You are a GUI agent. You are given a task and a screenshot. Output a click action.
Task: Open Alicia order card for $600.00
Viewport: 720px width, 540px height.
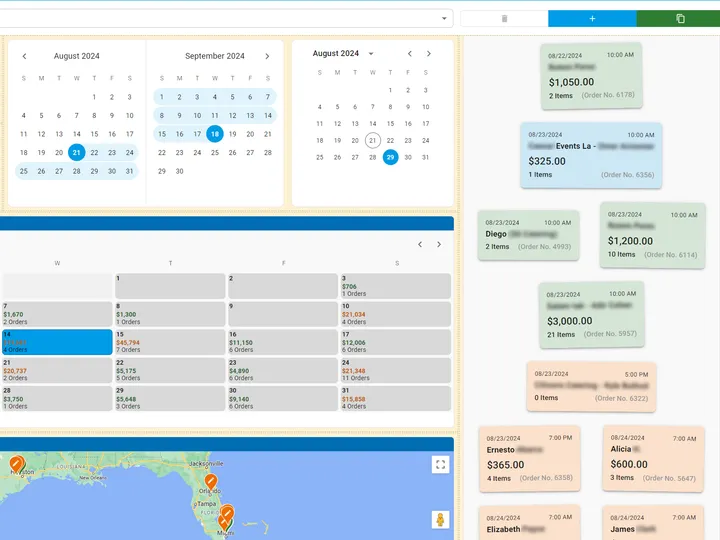tap(653, 459)
